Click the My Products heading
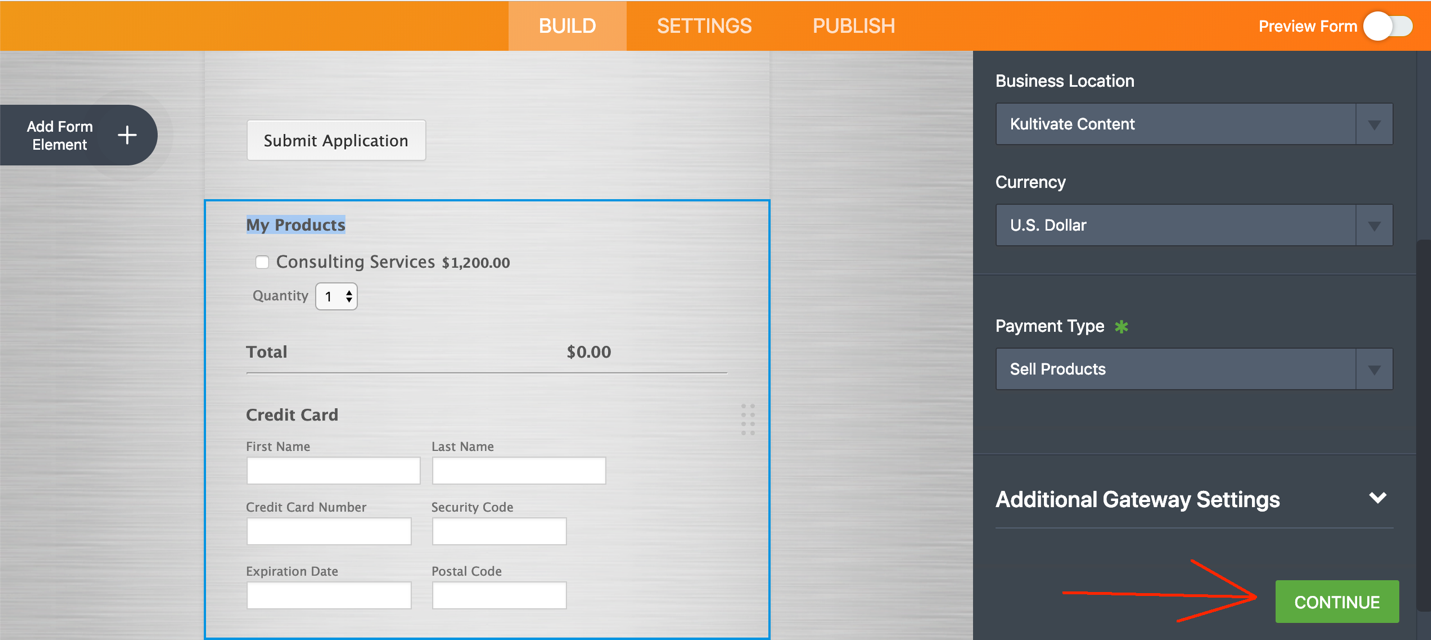The width and height of the screenshot is (1431, 640). [x=296, y=225]
